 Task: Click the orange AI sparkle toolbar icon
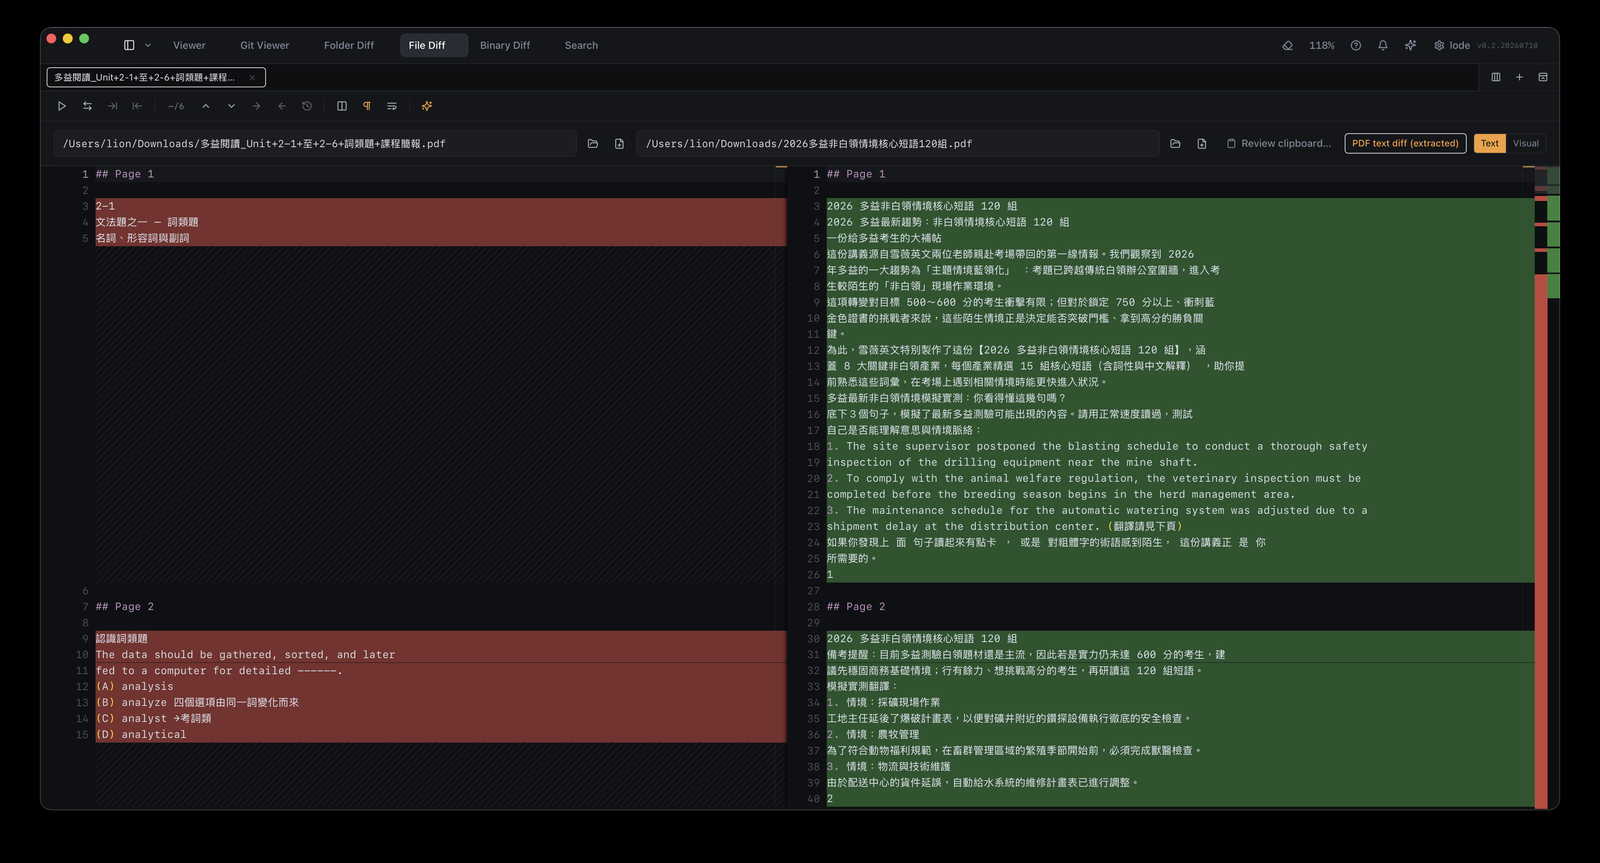(427, 106)
